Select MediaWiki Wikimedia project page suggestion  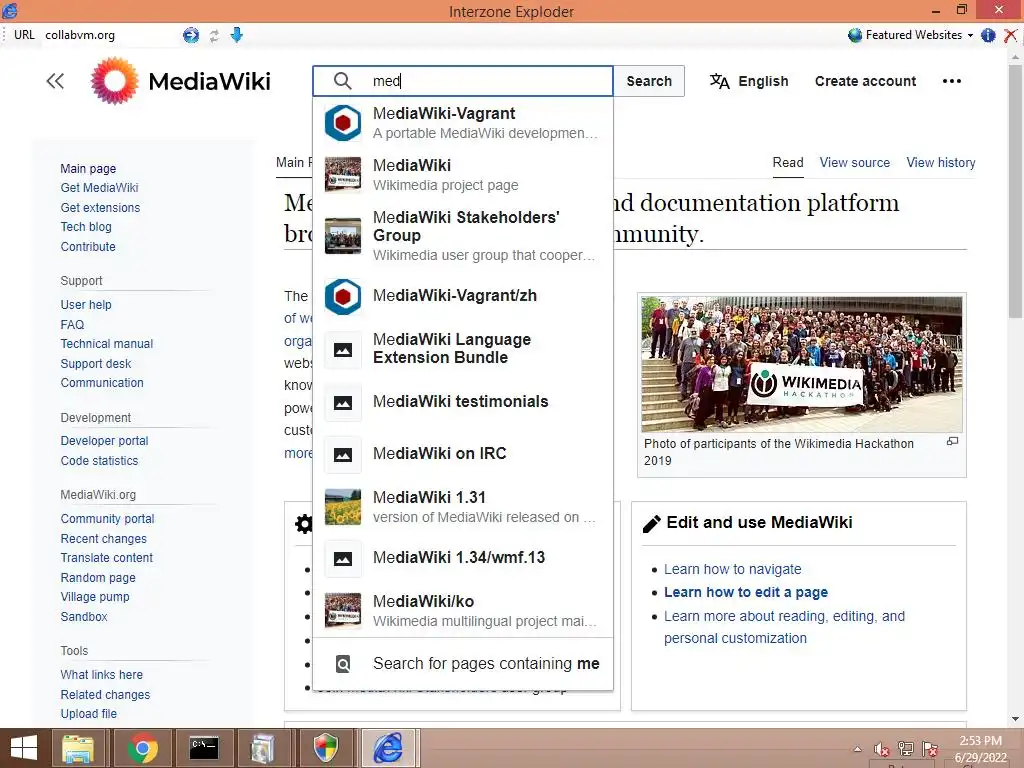[463, 175]
